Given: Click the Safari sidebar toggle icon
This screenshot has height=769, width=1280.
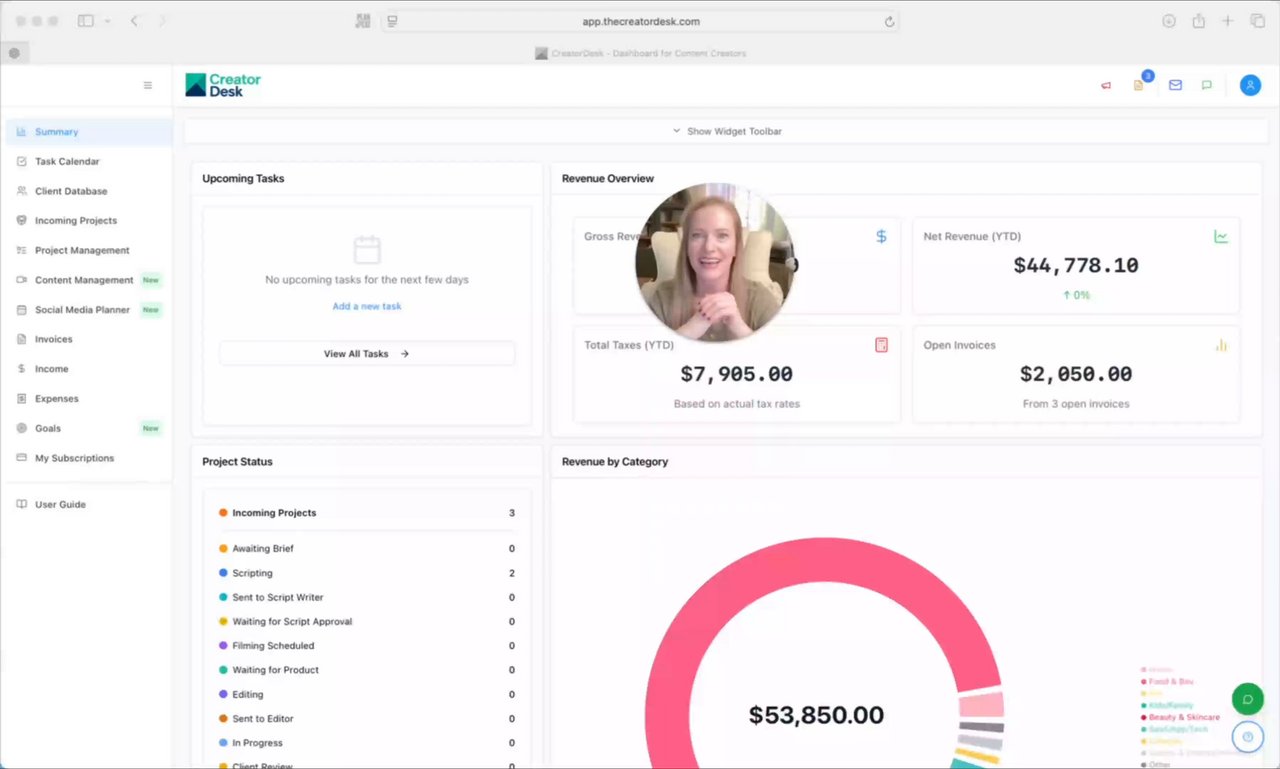Looking at the screenshot, I should point(86,21).
